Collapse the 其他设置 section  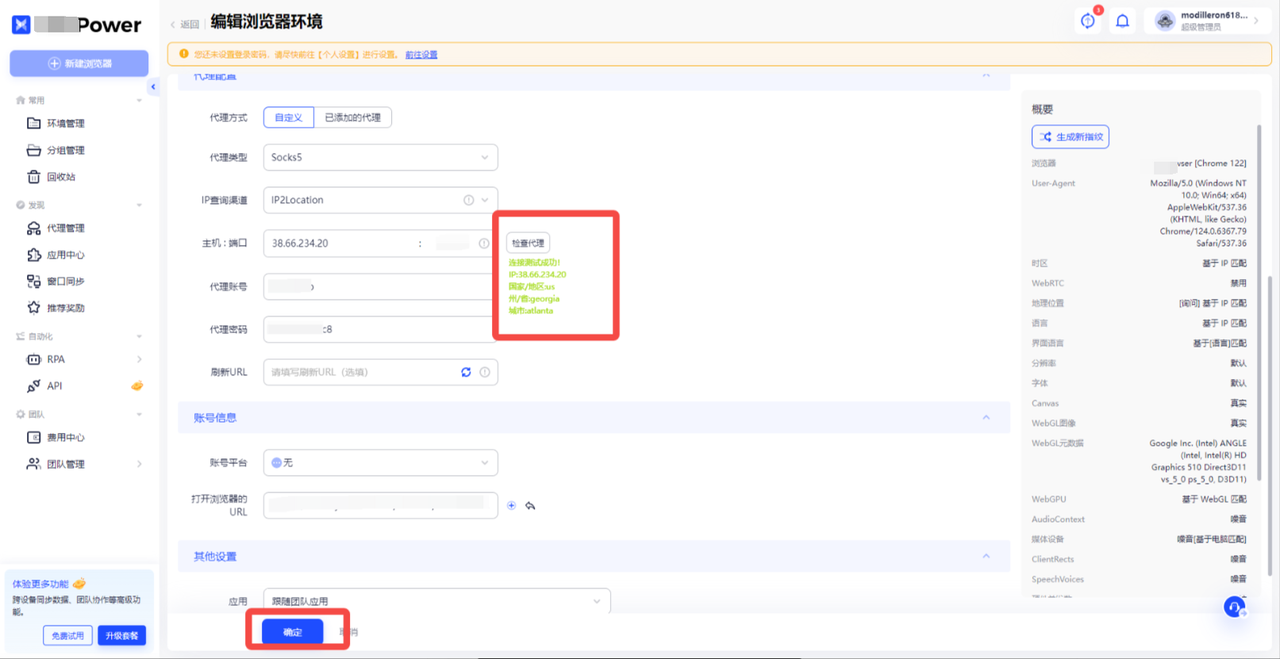[x=986, y=556]
